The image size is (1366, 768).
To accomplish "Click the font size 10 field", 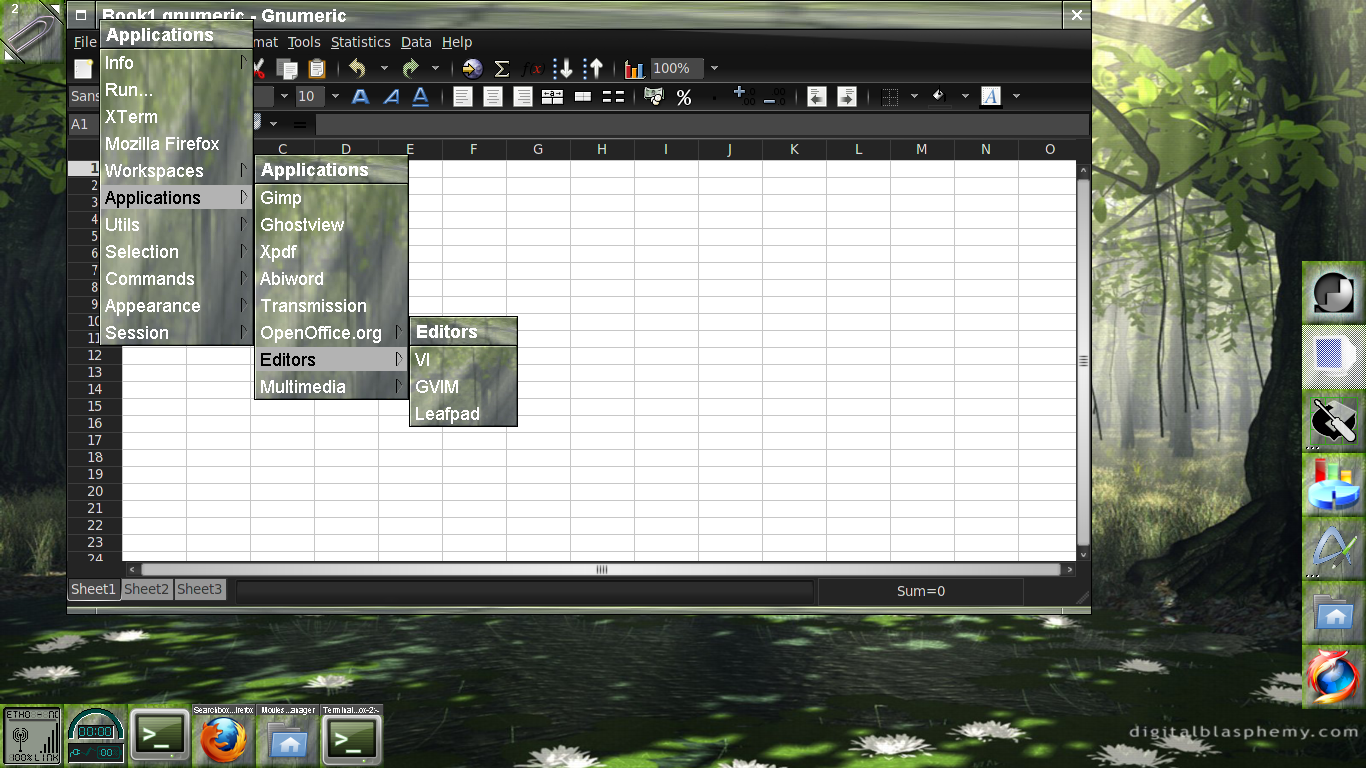I will tap(308, 97).
